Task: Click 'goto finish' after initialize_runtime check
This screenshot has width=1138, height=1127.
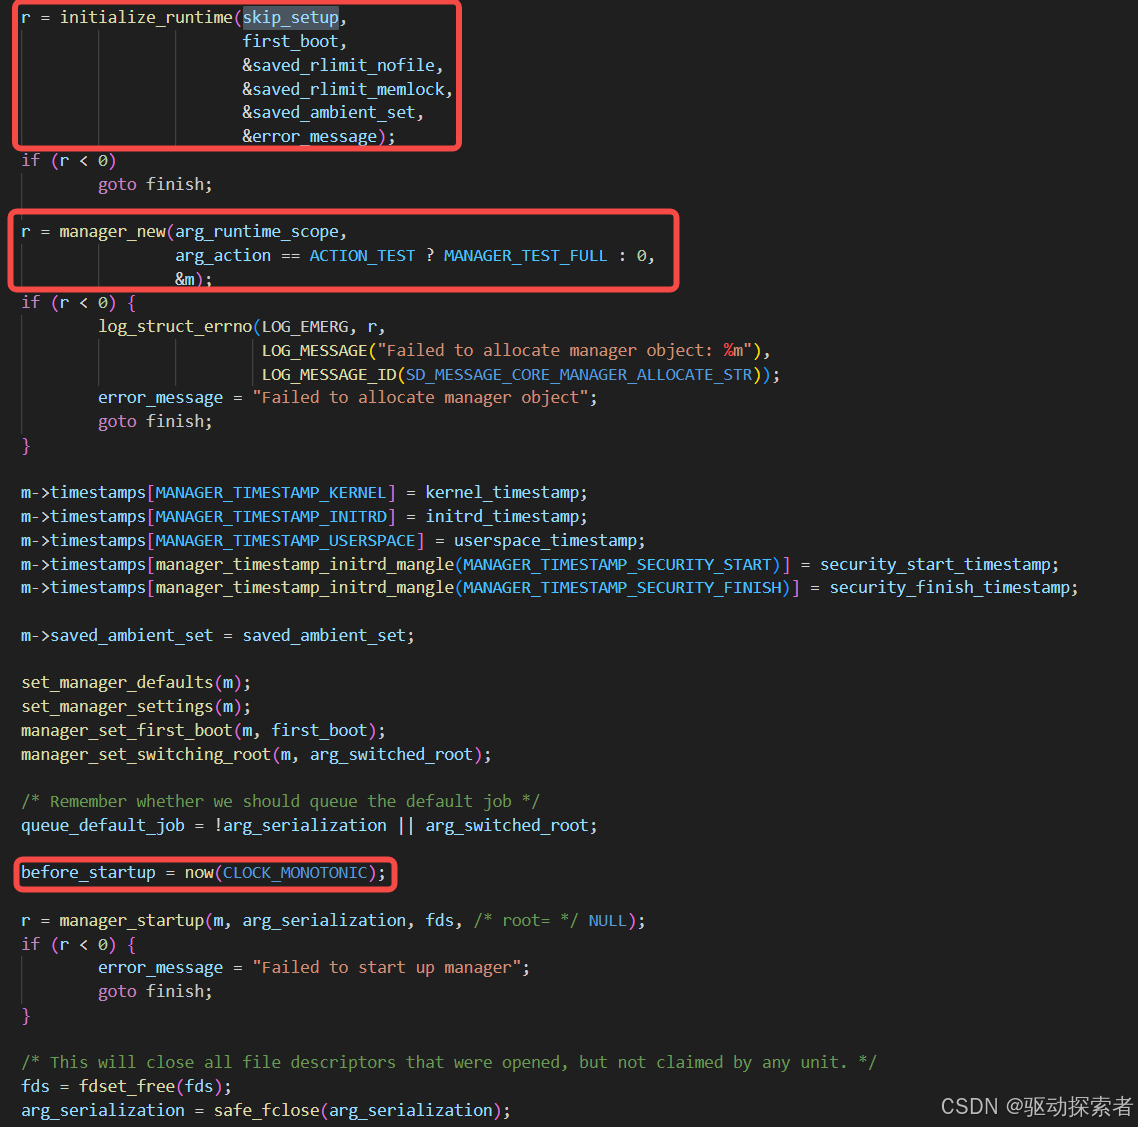Action: click(155, 184)
